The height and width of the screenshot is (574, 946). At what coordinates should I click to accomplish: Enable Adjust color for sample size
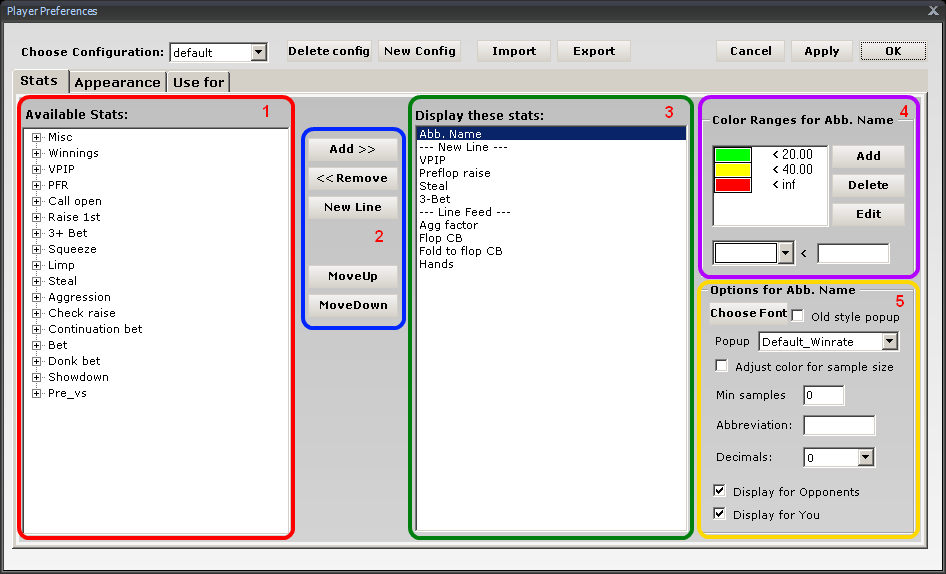pyautogui.click(x=721, y=366)
